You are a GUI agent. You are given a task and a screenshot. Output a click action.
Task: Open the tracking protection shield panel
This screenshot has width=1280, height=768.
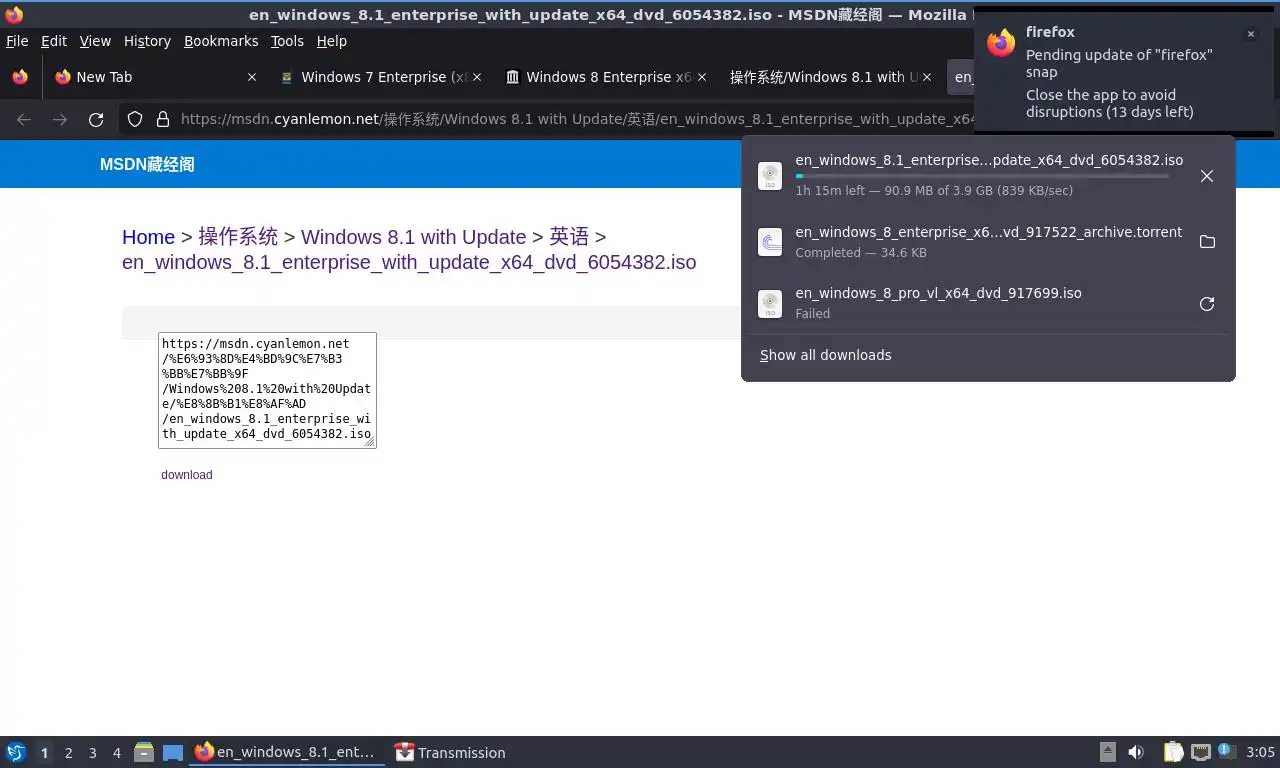click(x=135, y=119)
